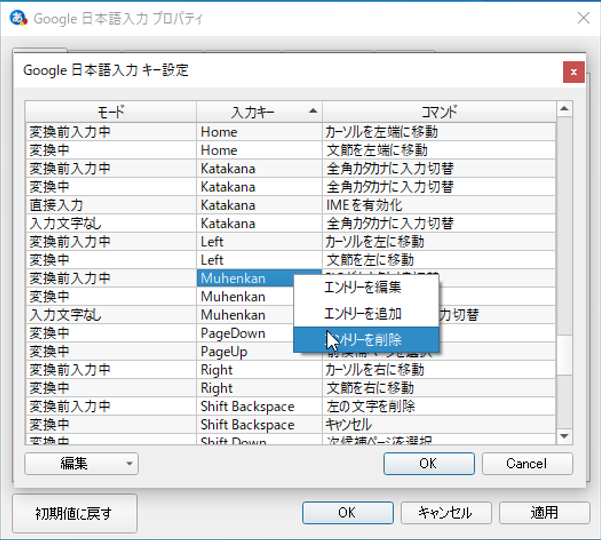Image resolution: width=601 pixels, height=540 pixels.
Task: Click the Google Japanese Input title bar icon
Action: [17, 18]
